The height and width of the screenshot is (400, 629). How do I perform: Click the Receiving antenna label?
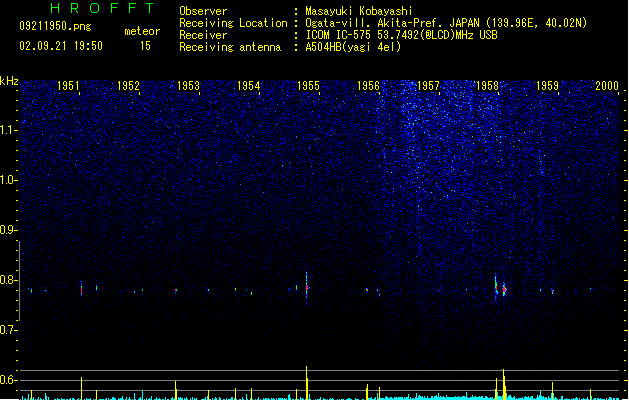point(230,47)
